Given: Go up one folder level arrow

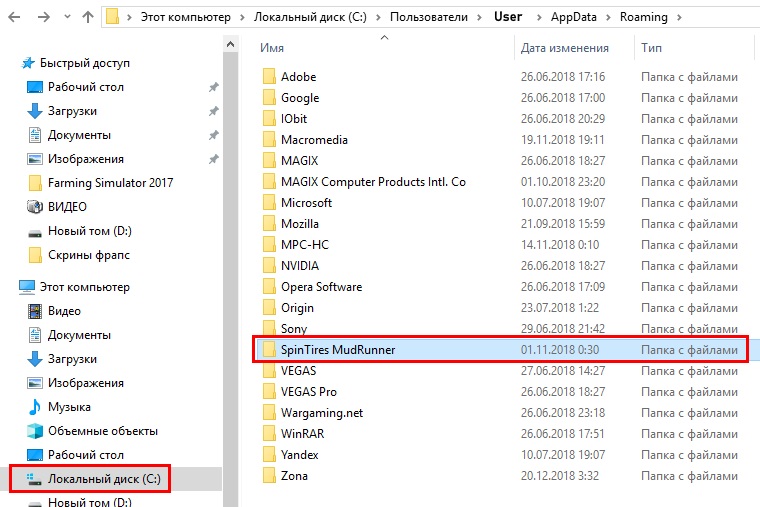Looking at the screenshot, I should (88, 17).
